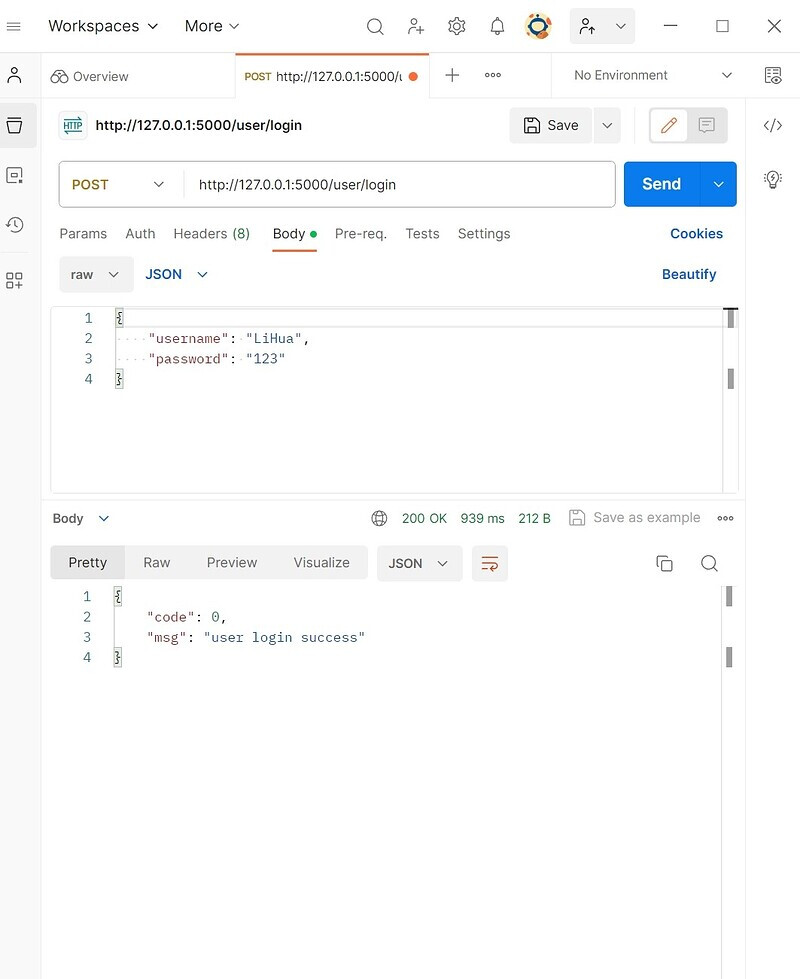Copy the response with copy icon
Screen dimensions: 800x979
(x=664, y=563)
